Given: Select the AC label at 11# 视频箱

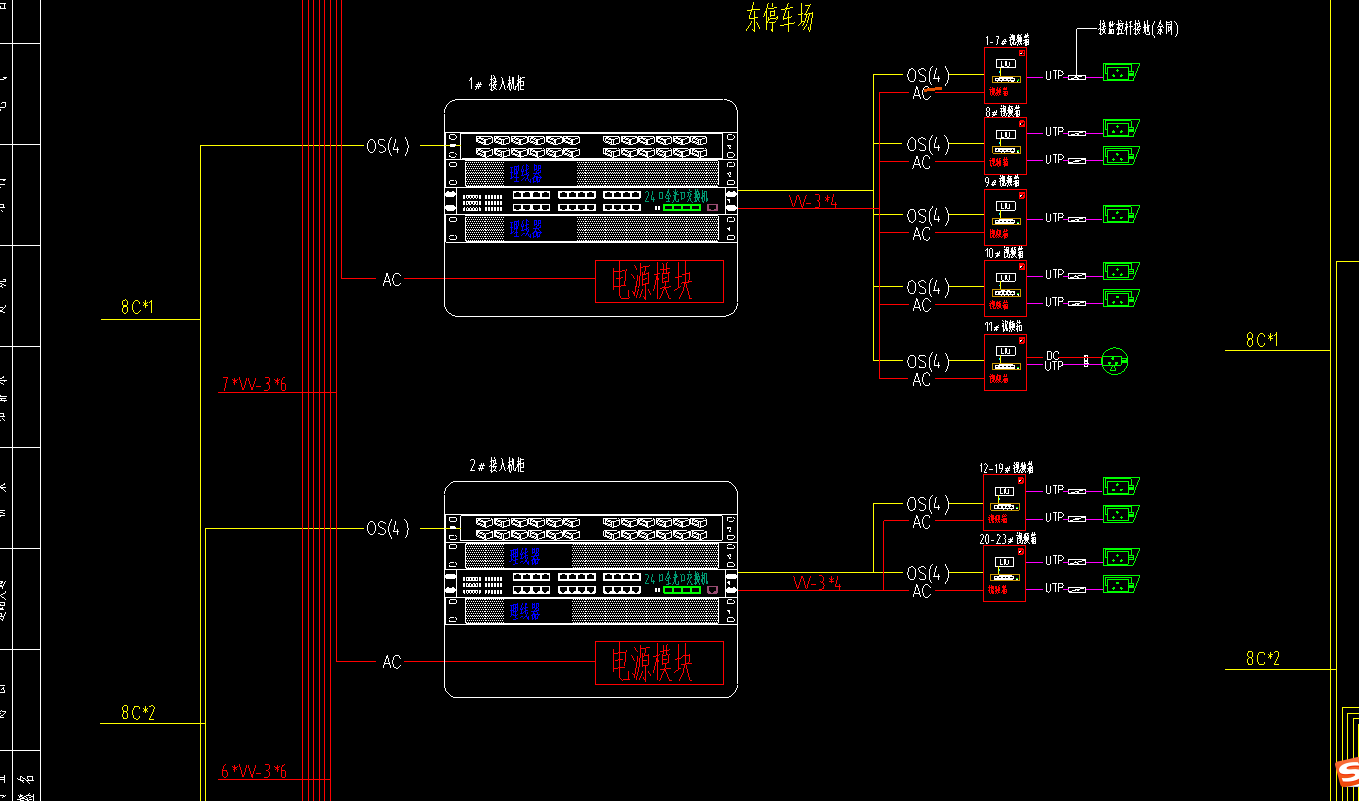Looking at the screenshot, I should click(x=921, y=379).
